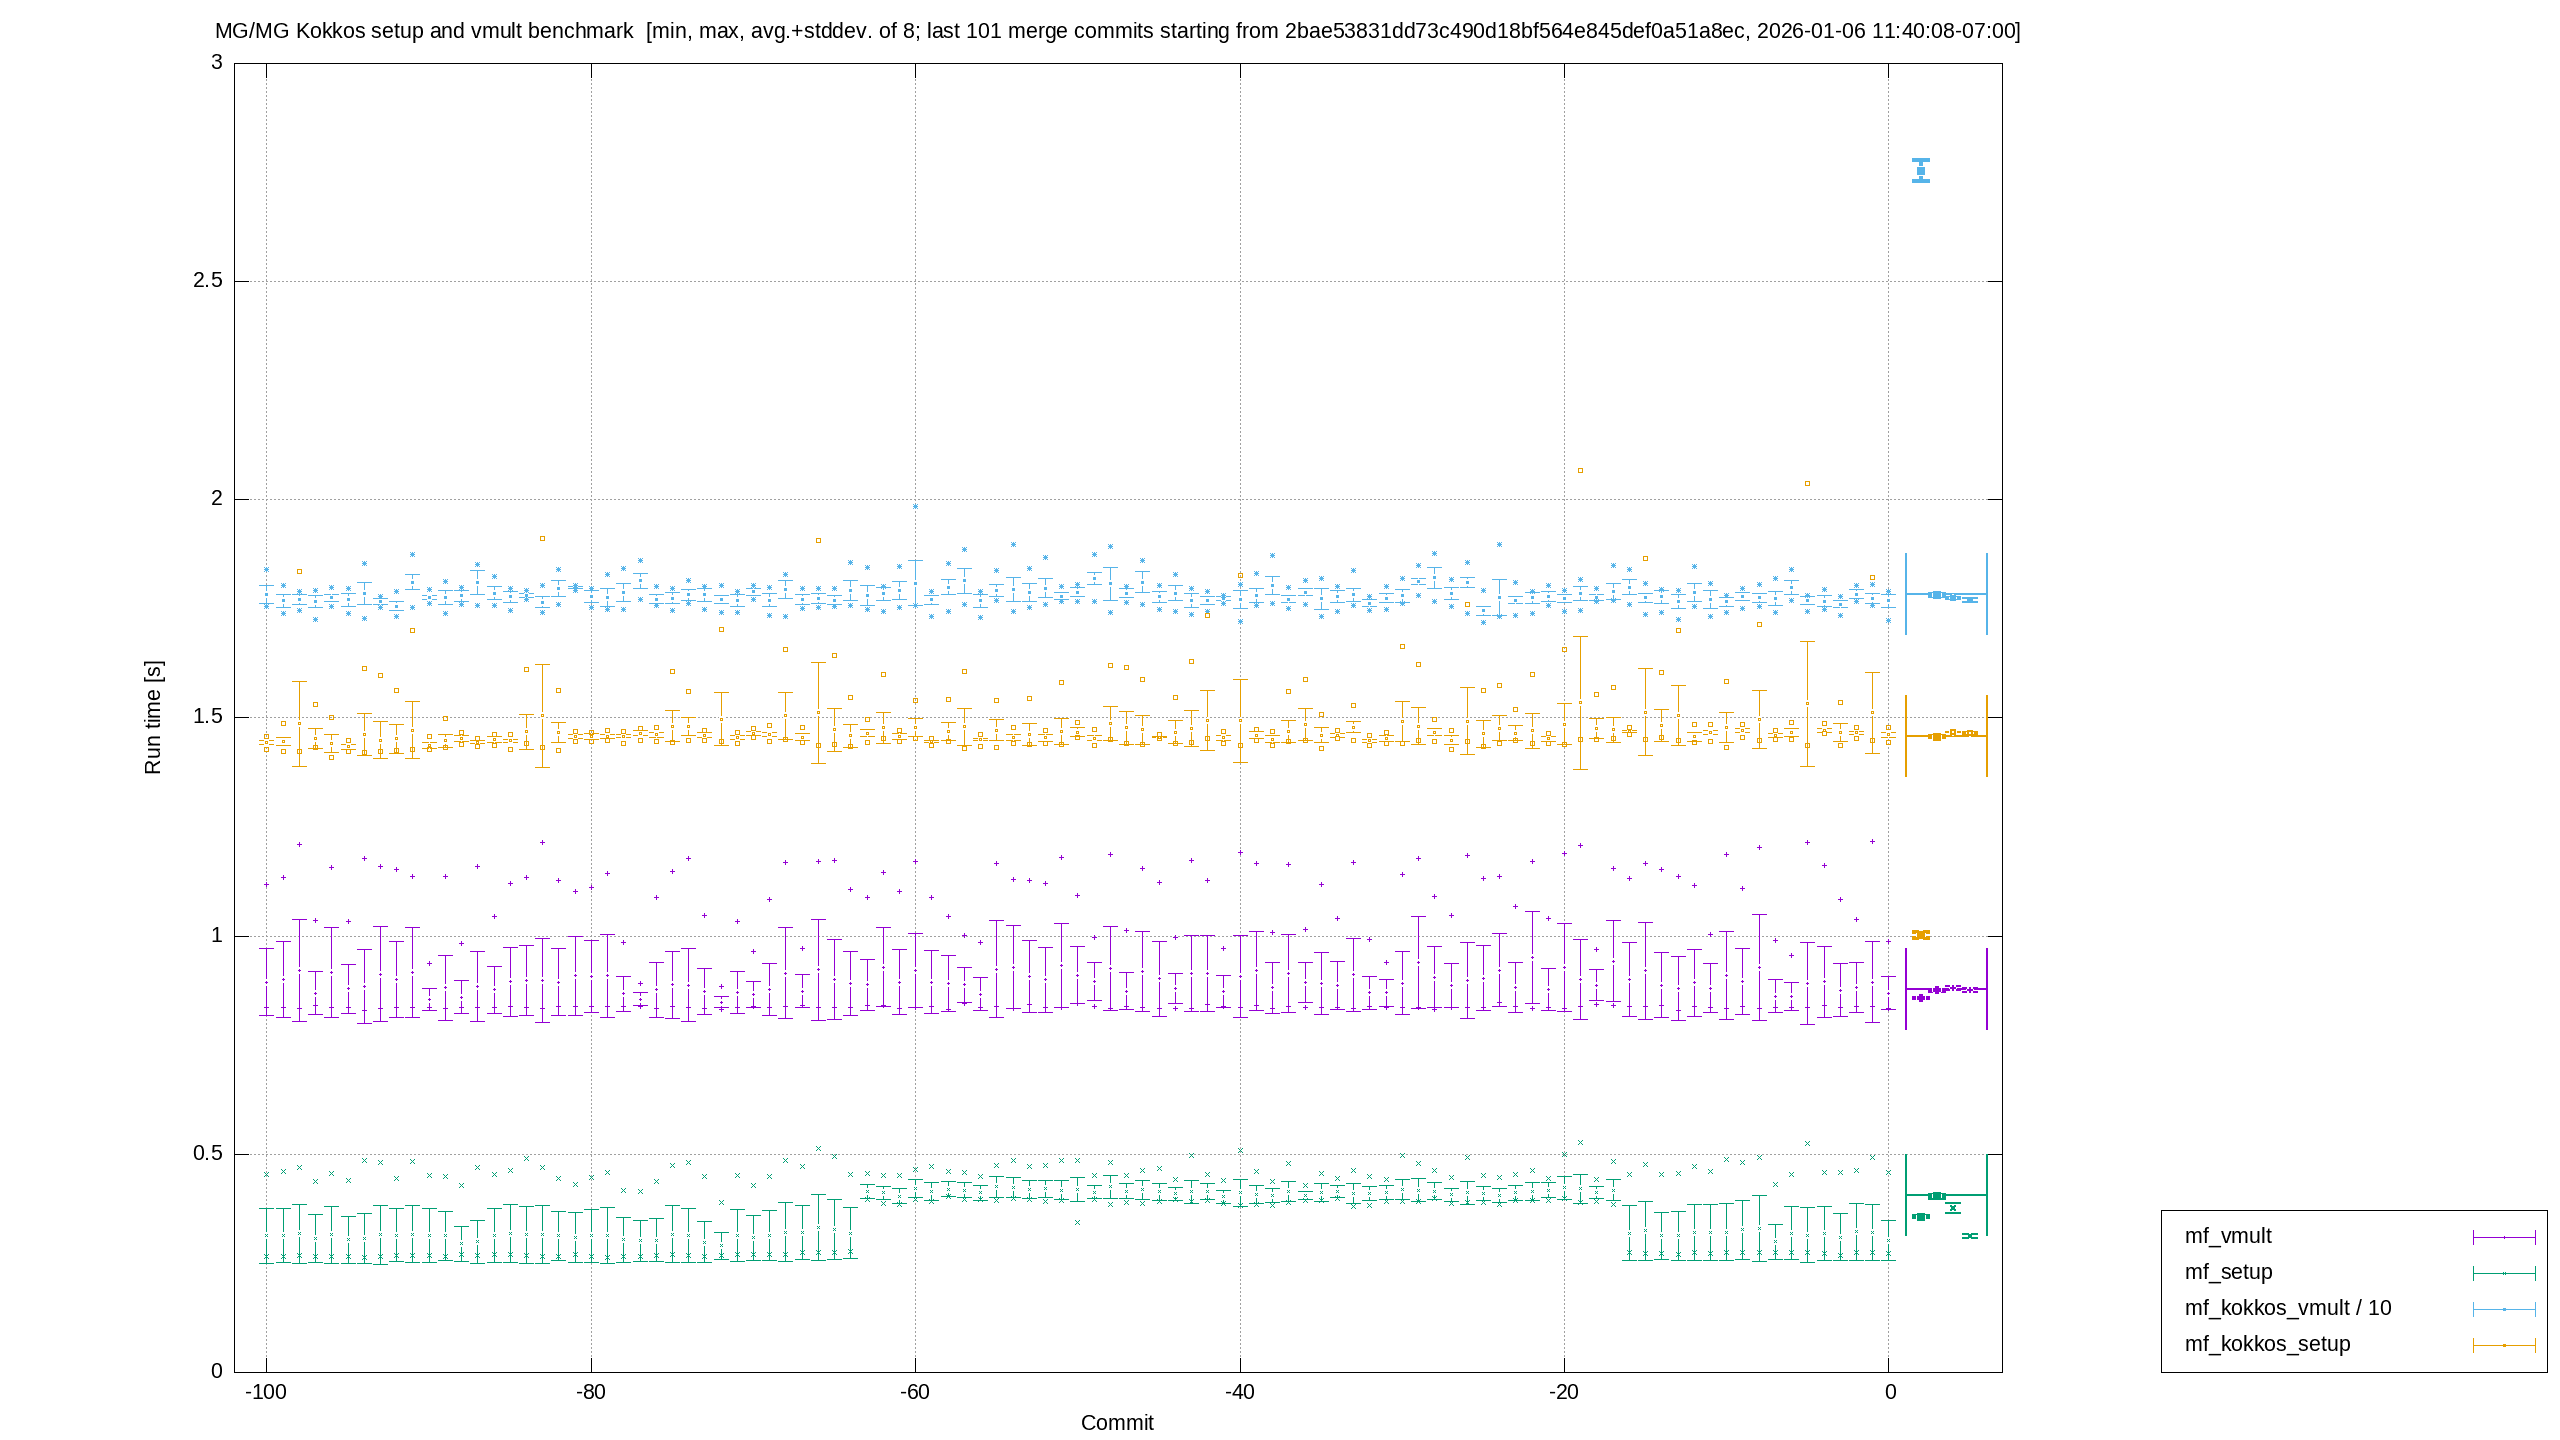Click the chart title text
The height and width of the screenshot is (1440, 2560).
1117,31
